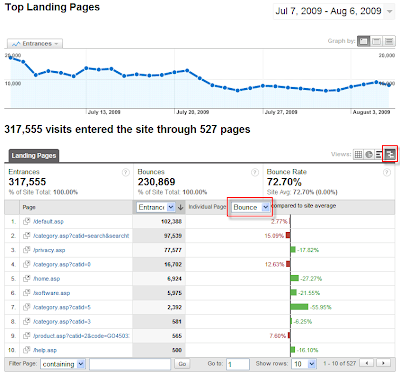Viewport: 400px width, 375px height.
Task: Click the 72.70% Bounce Rate total
Action: coord(284,182)
